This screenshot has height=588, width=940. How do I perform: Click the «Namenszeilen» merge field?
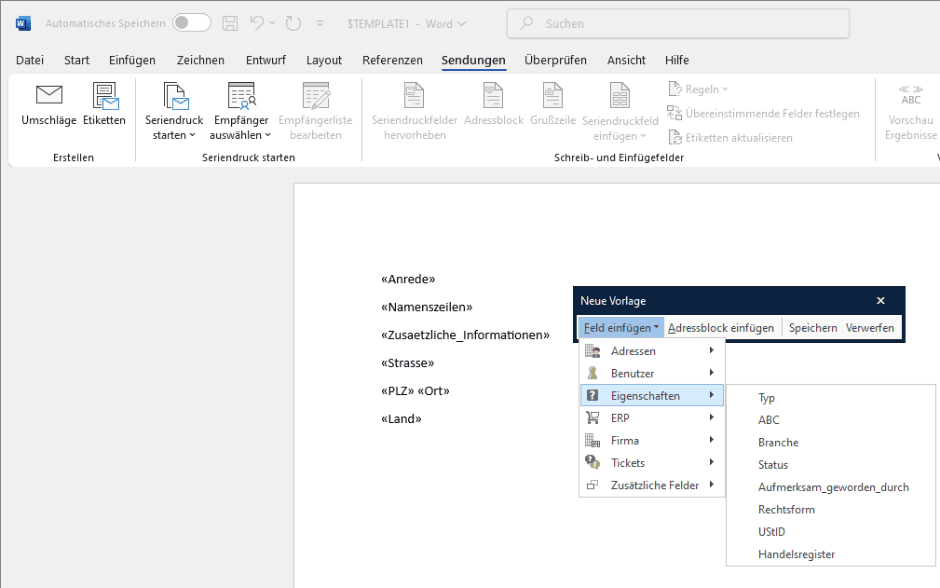point(427,307)
